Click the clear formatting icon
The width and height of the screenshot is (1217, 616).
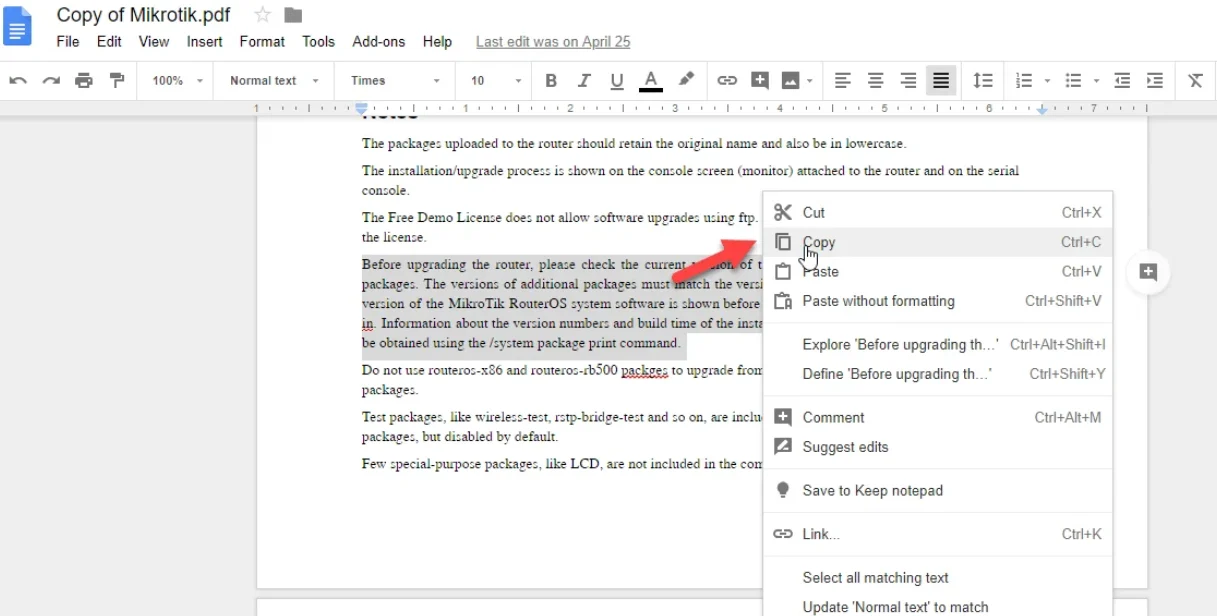pos(1195,81)
